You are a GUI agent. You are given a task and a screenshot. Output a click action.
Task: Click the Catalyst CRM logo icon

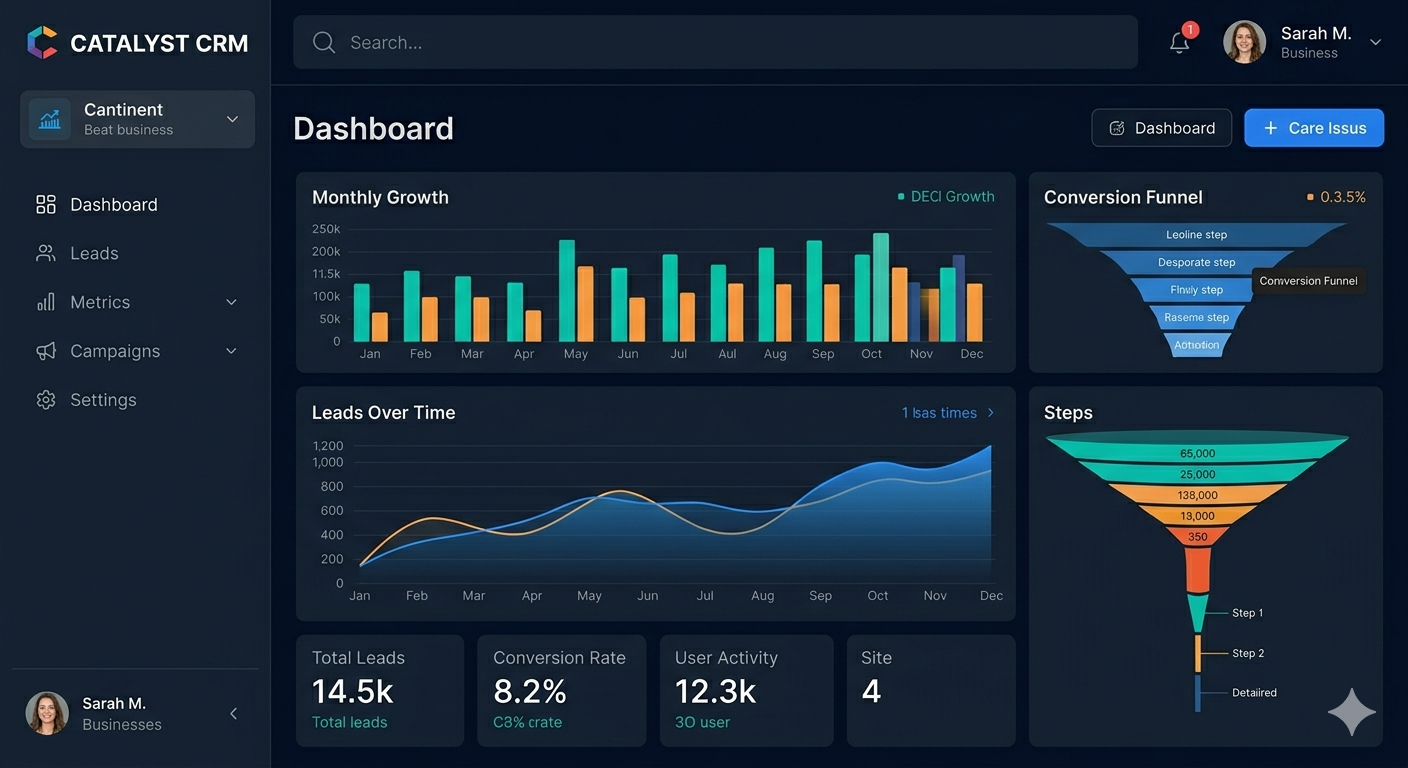tap(42, 42)
